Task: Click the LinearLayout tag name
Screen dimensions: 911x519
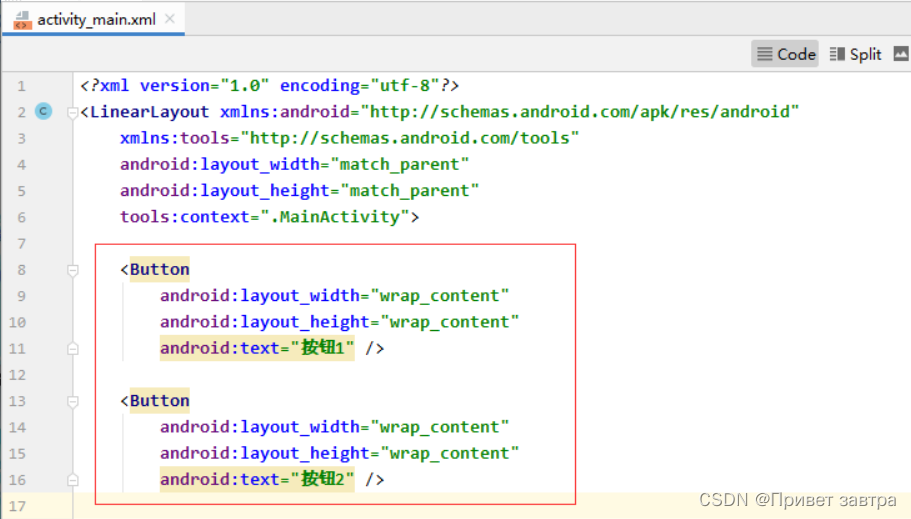Action: 149,112
